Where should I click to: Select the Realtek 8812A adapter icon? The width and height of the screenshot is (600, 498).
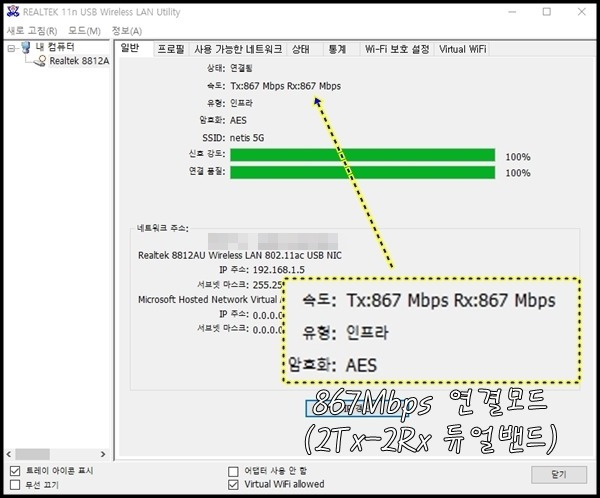point(40,61)
